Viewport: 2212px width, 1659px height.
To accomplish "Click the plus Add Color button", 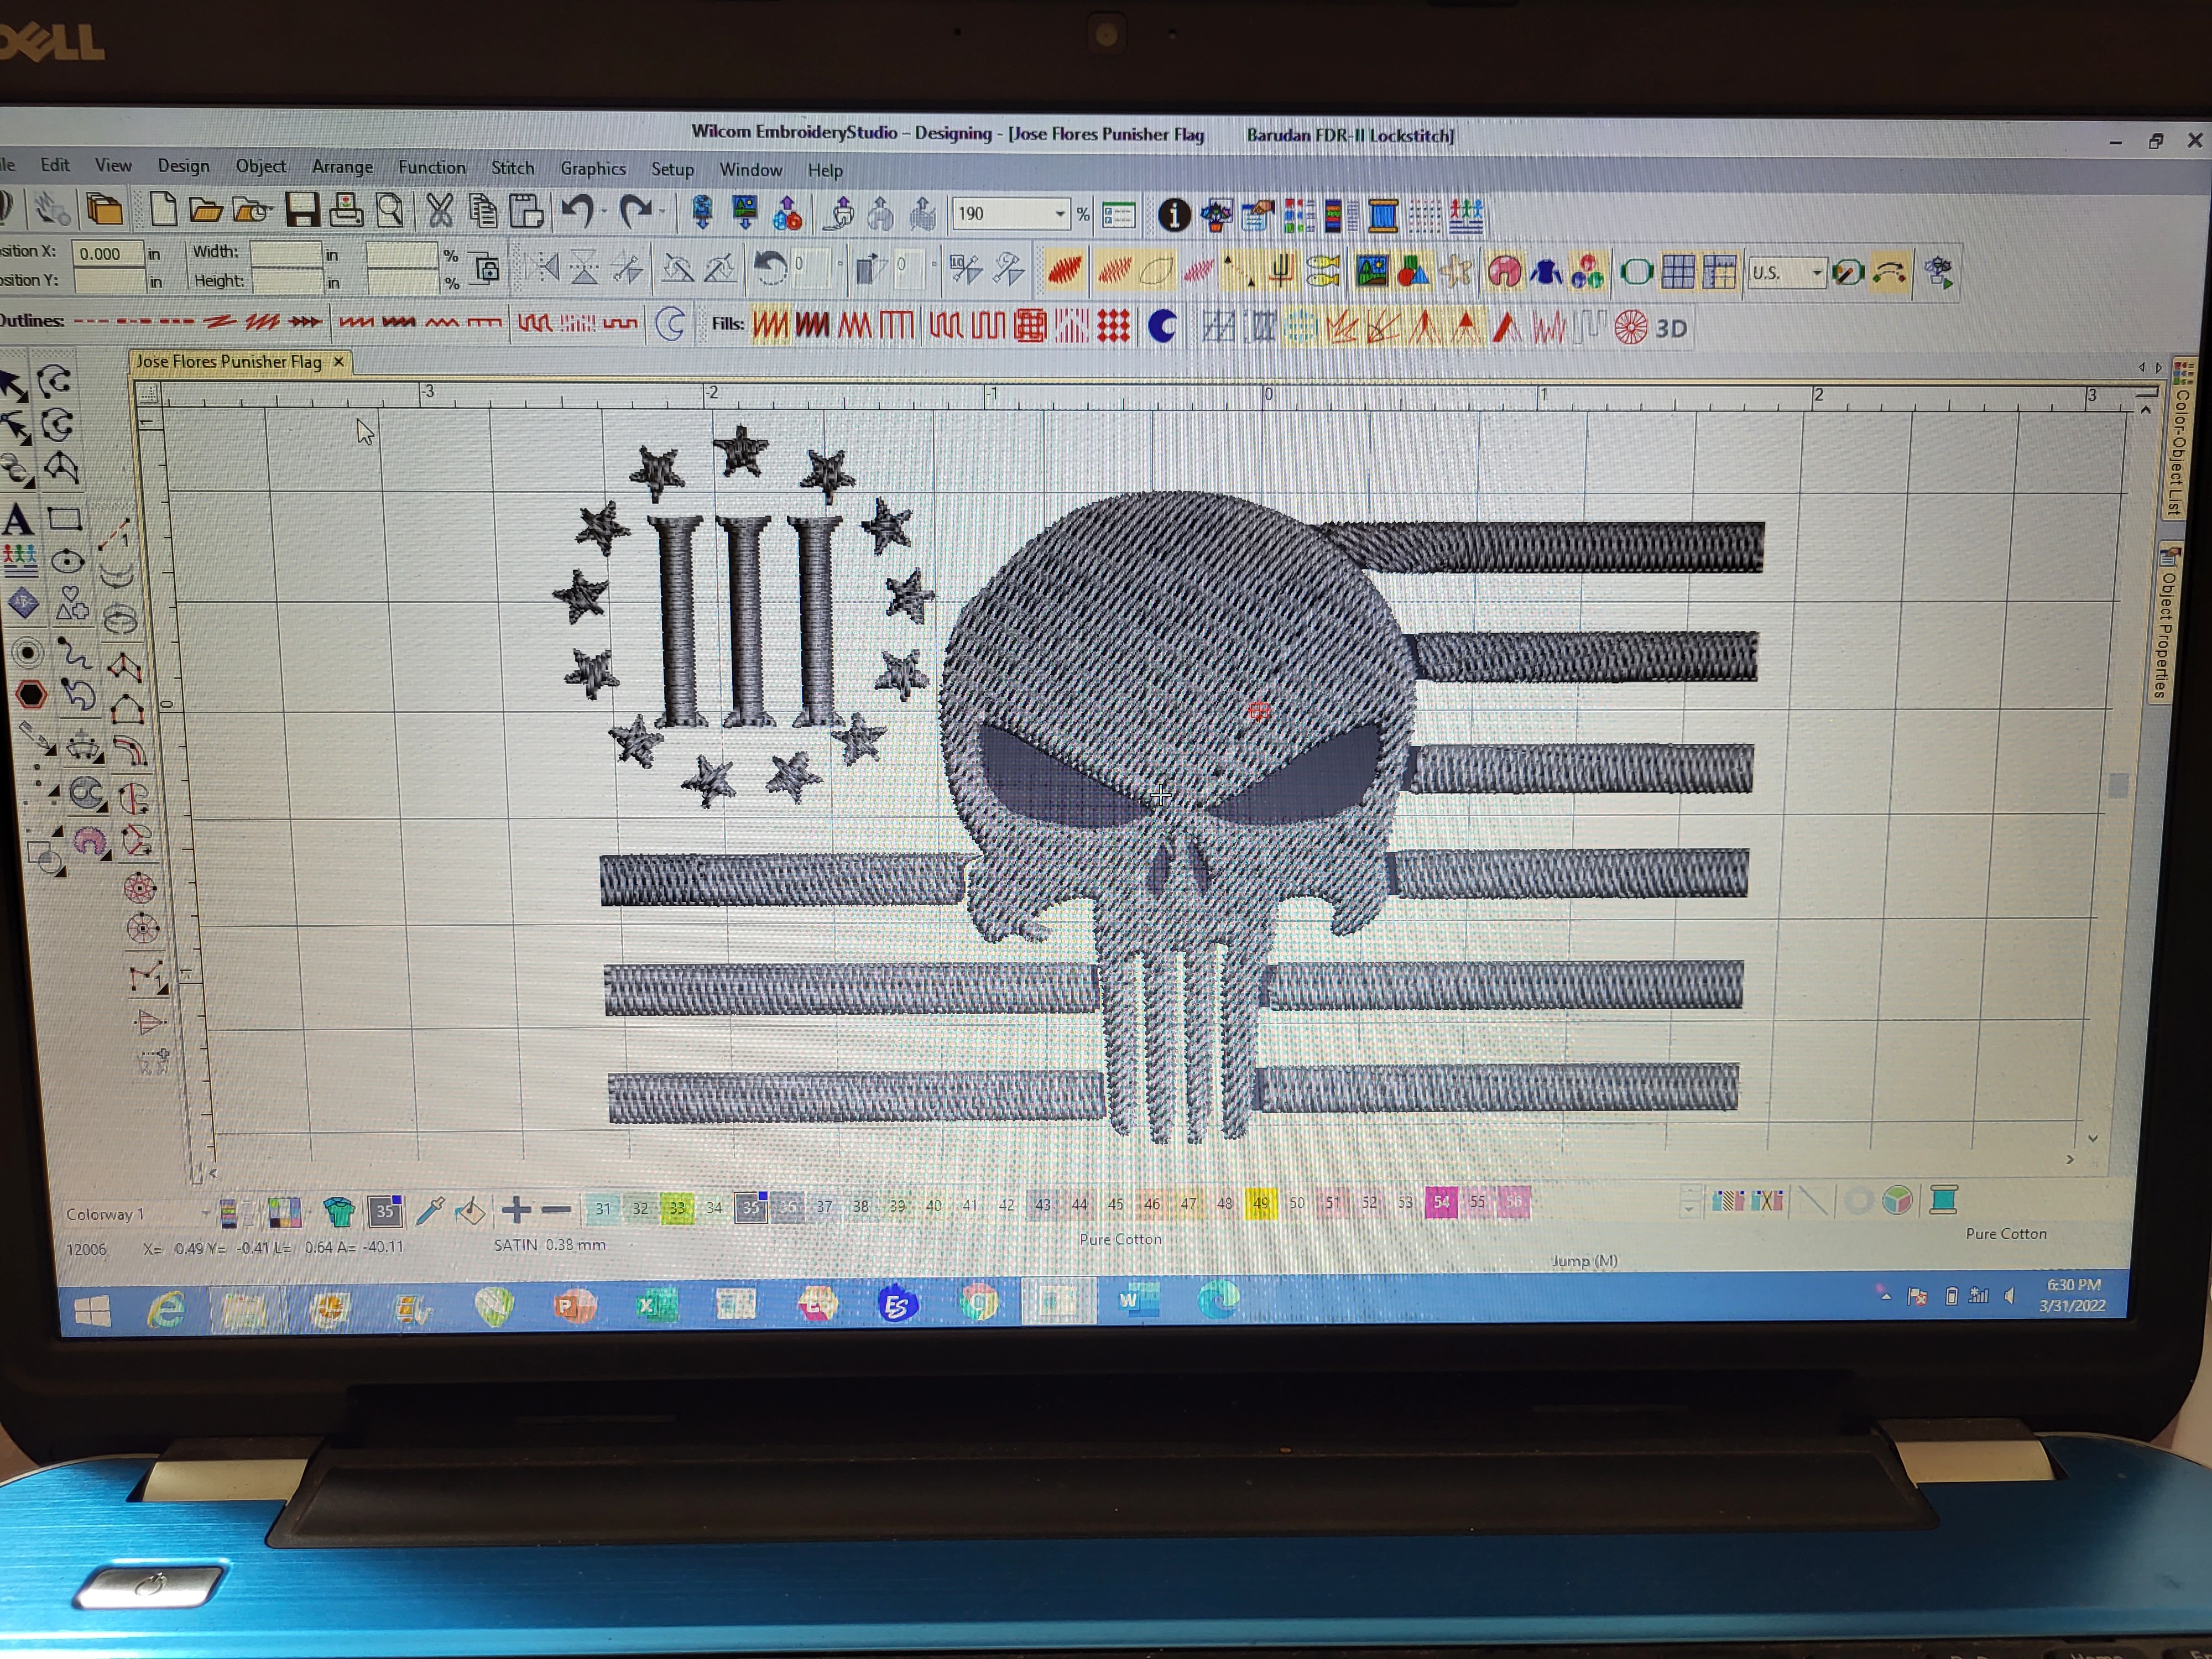I will click(516, 1210).
